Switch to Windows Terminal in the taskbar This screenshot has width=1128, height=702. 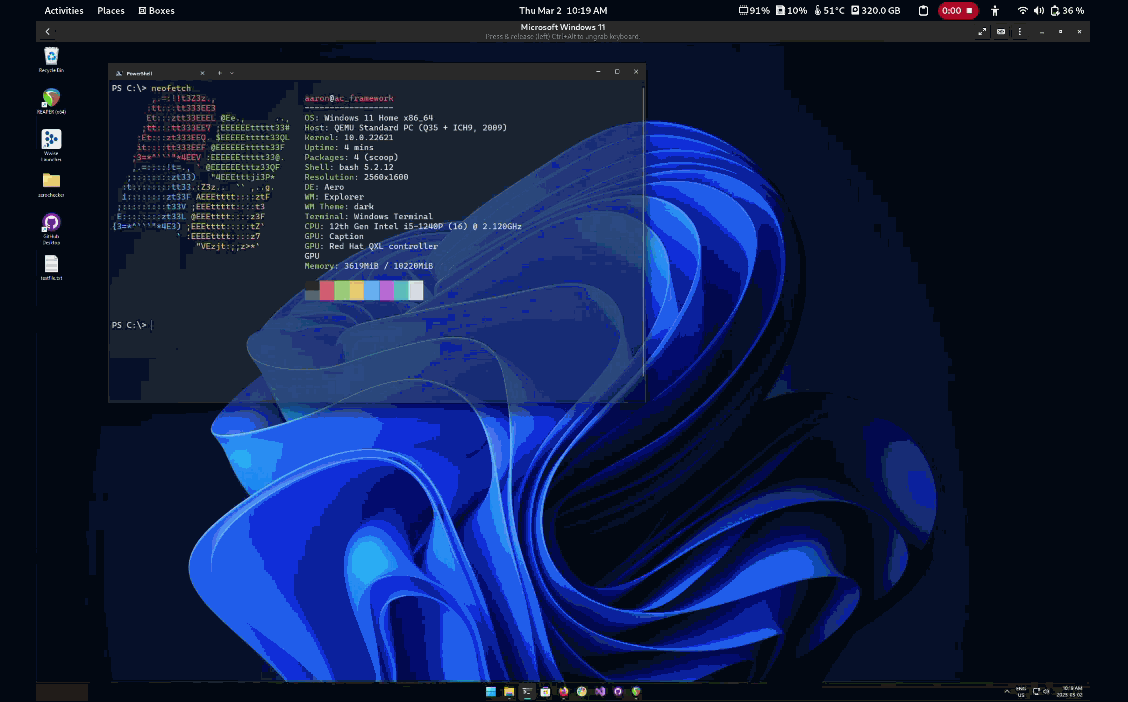tap(527, 691)
